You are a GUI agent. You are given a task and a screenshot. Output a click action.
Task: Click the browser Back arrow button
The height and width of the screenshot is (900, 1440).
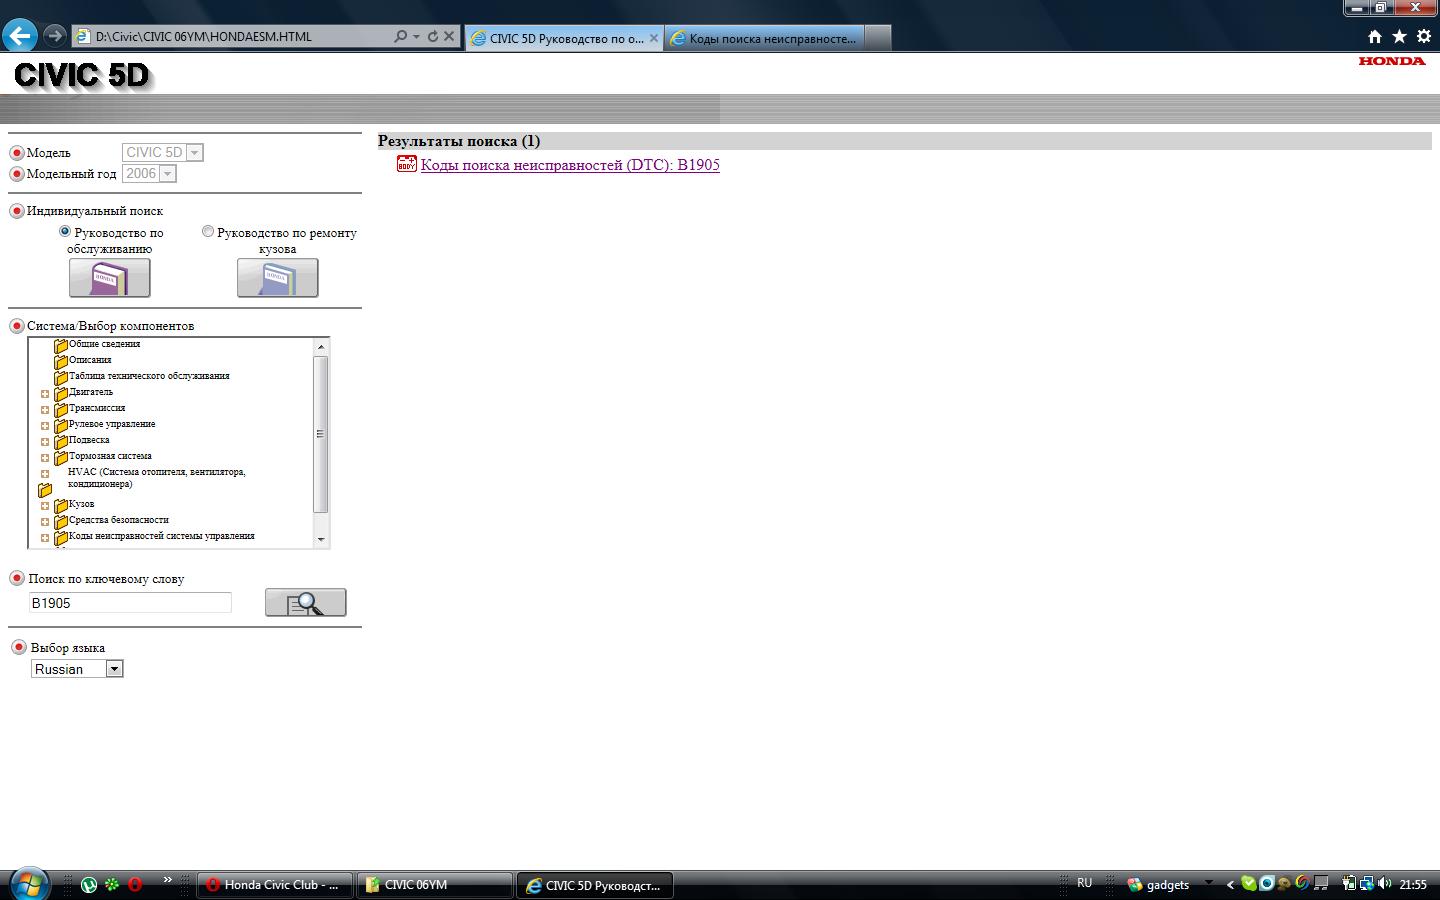pyautogui.click(x=20, y=36)
